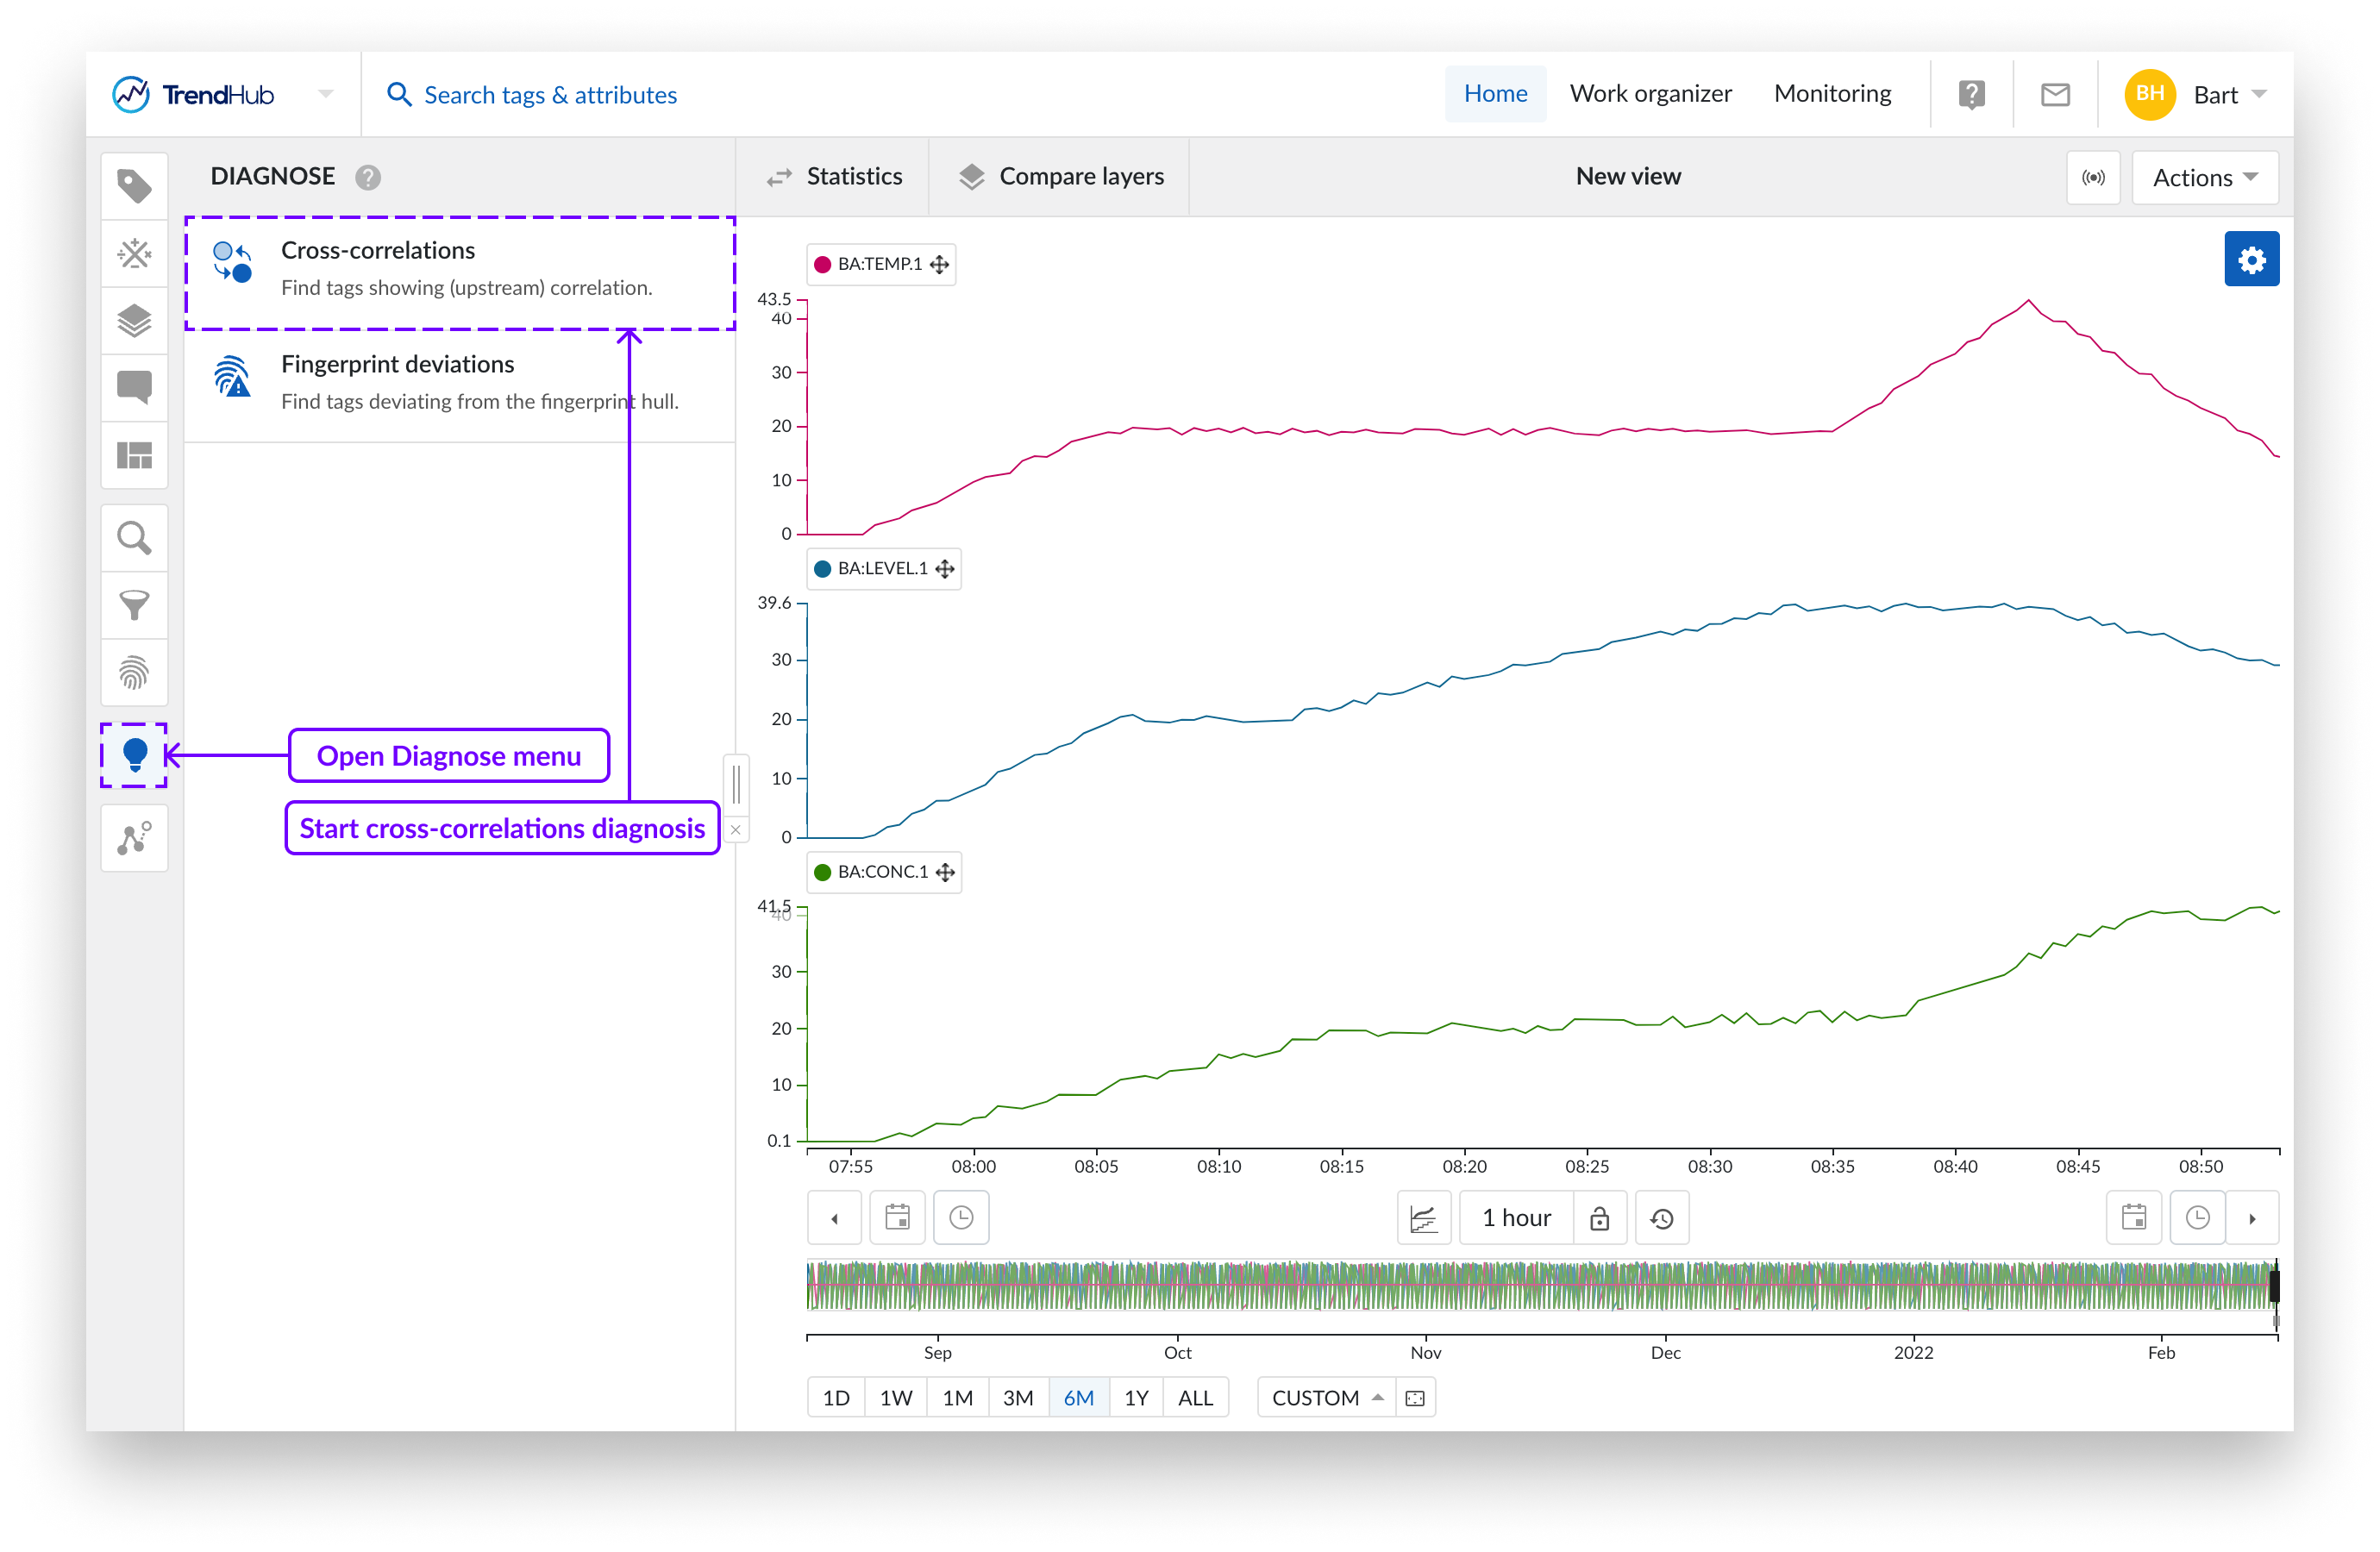Go to Work organizer tab
This screenshot has height=1552, width=2380.
coord(1650,94)
